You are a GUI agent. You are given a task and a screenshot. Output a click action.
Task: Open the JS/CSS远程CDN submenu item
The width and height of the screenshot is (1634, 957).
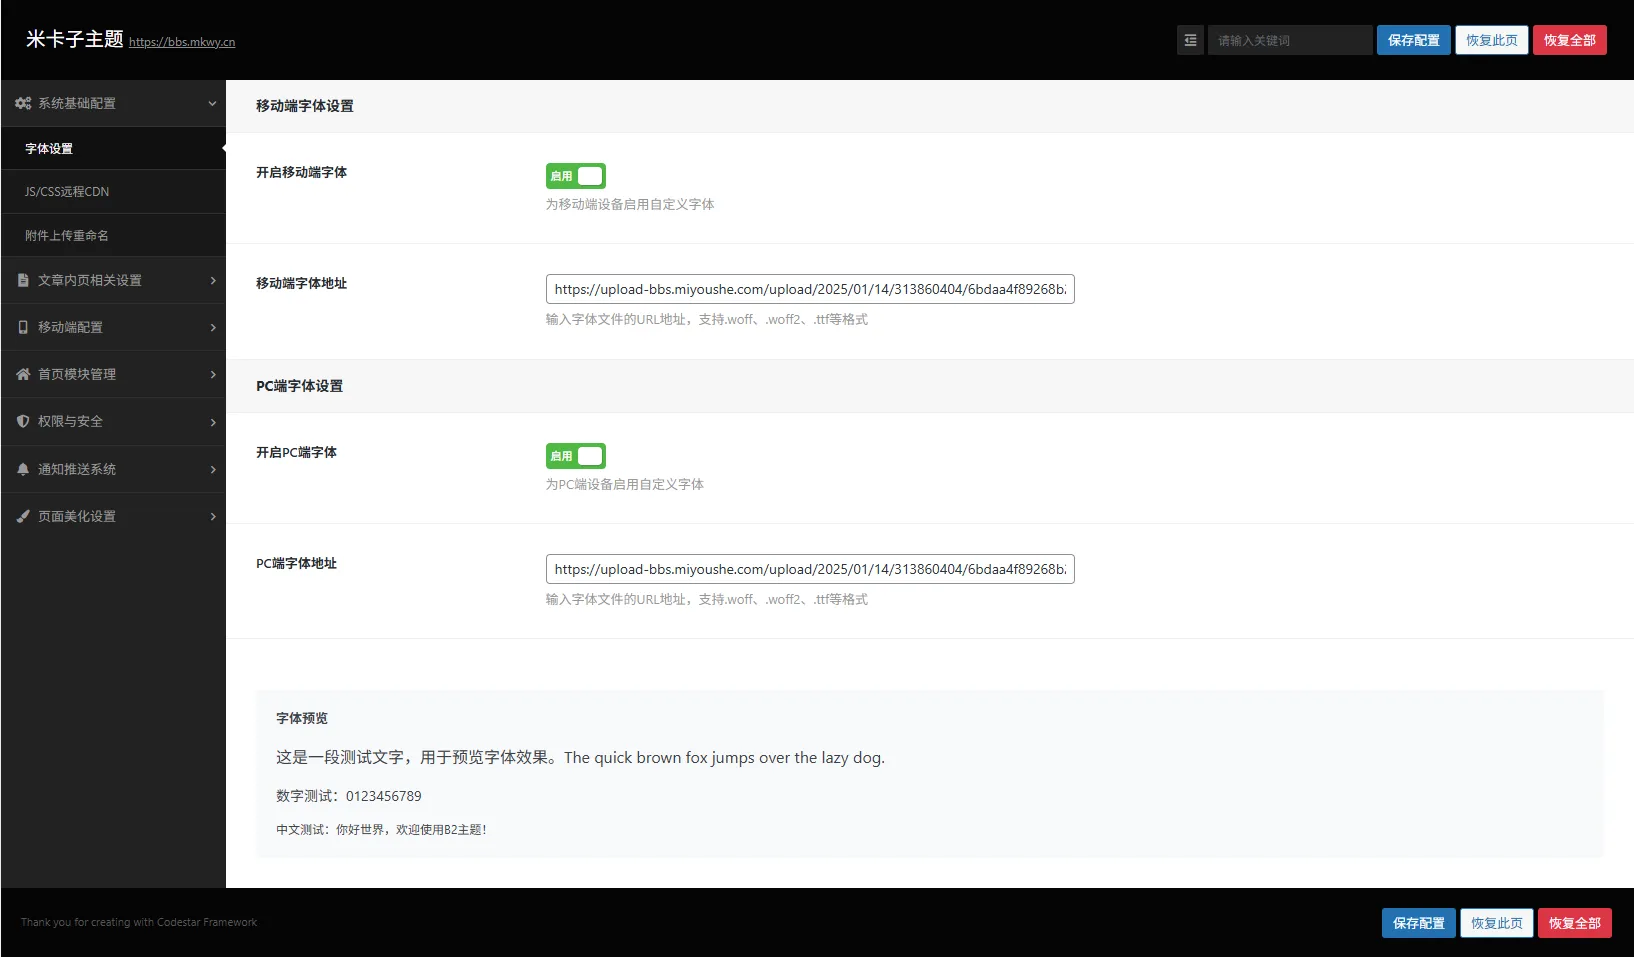[x=67, y=191]
